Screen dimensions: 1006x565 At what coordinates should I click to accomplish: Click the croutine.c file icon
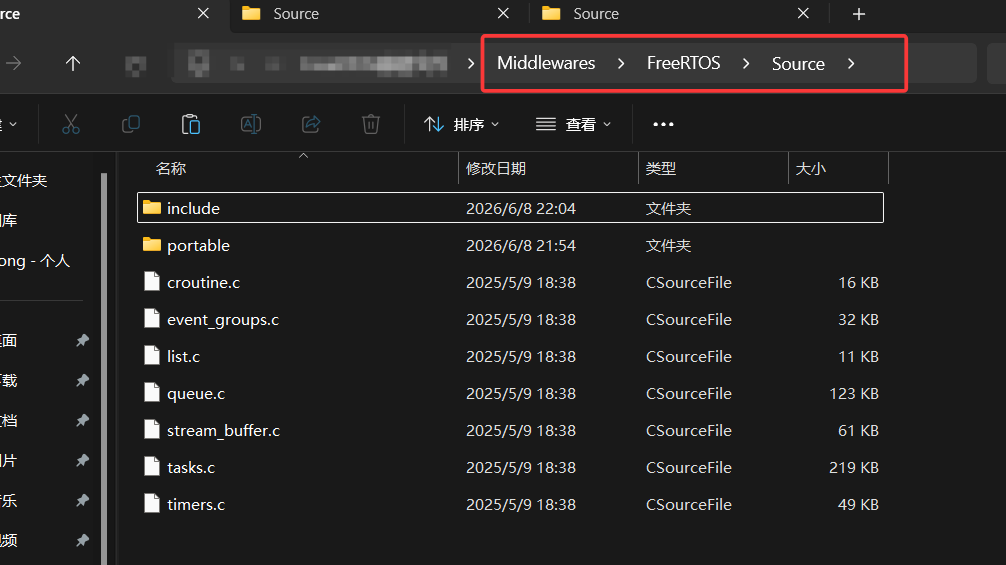151,282
